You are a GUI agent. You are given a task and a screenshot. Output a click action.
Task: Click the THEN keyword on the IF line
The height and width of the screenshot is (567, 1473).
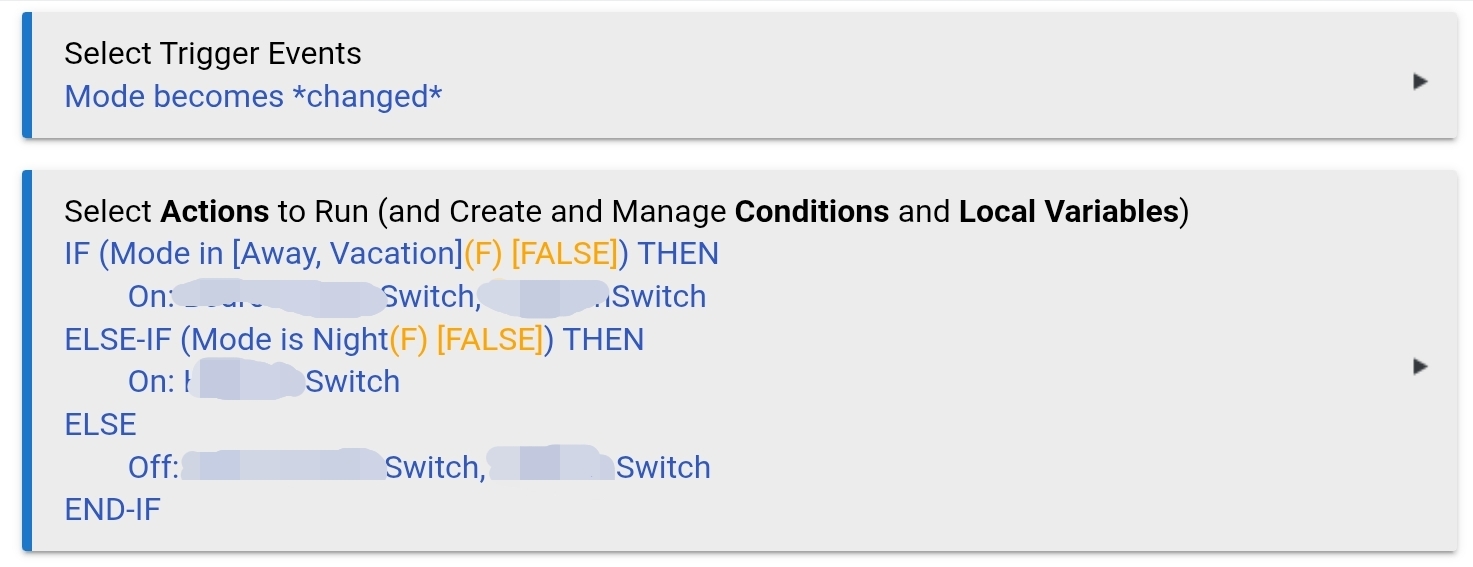[x=678, y=254]
